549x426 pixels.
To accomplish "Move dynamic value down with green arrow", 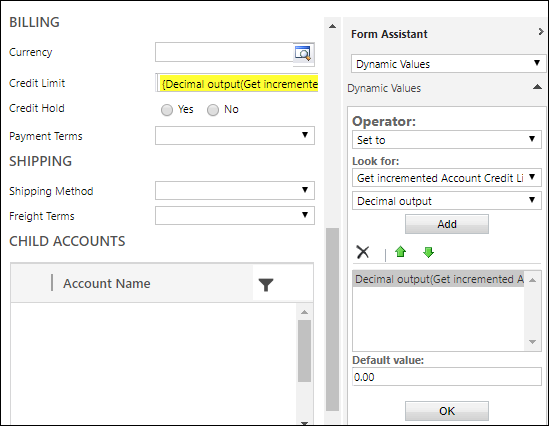I will pos(428,252).
